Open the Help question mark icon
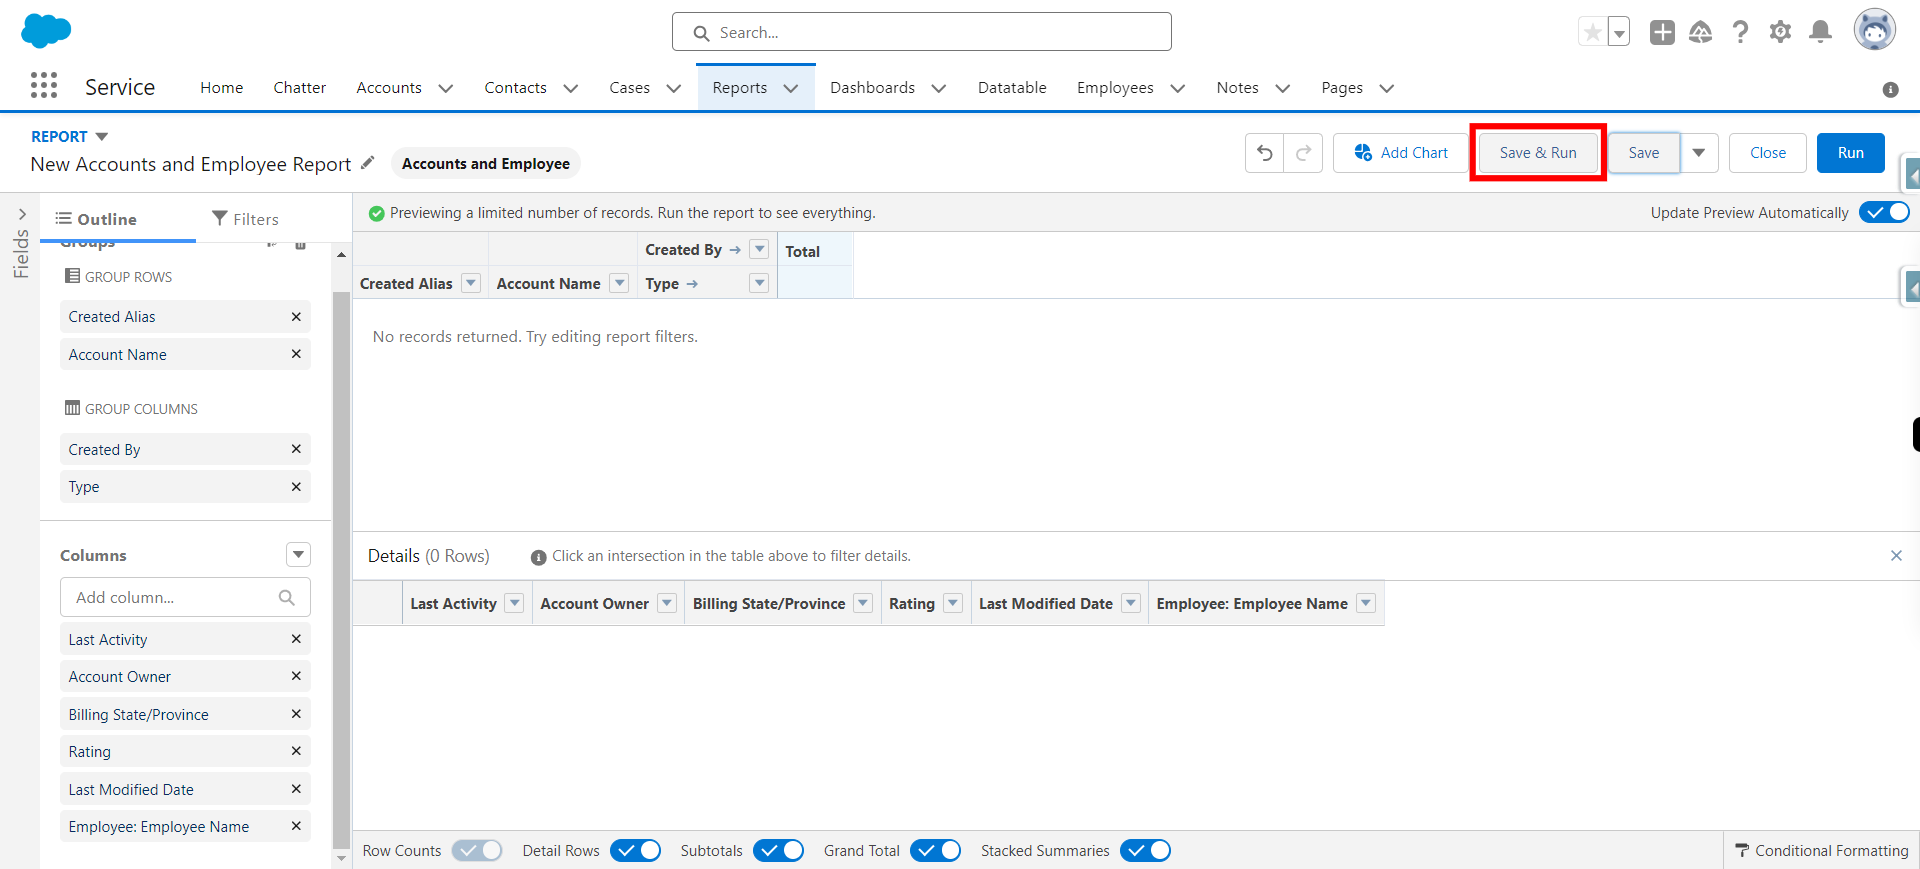The height and width of the screenshot is (869, 1920). (x=1740, y=32)
